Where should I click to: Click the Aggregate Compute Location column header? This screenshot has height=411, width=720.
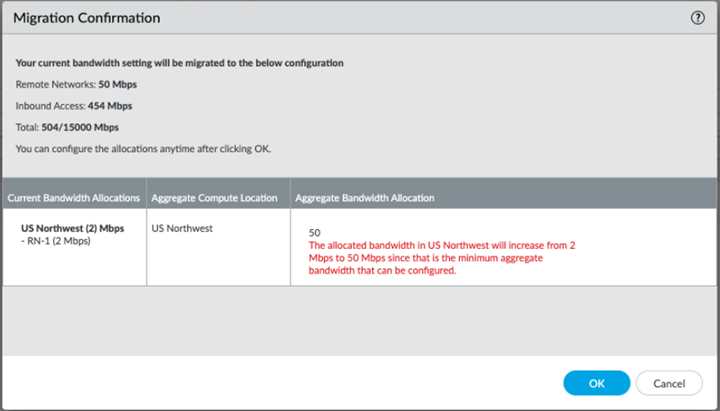tap(214, 198)
